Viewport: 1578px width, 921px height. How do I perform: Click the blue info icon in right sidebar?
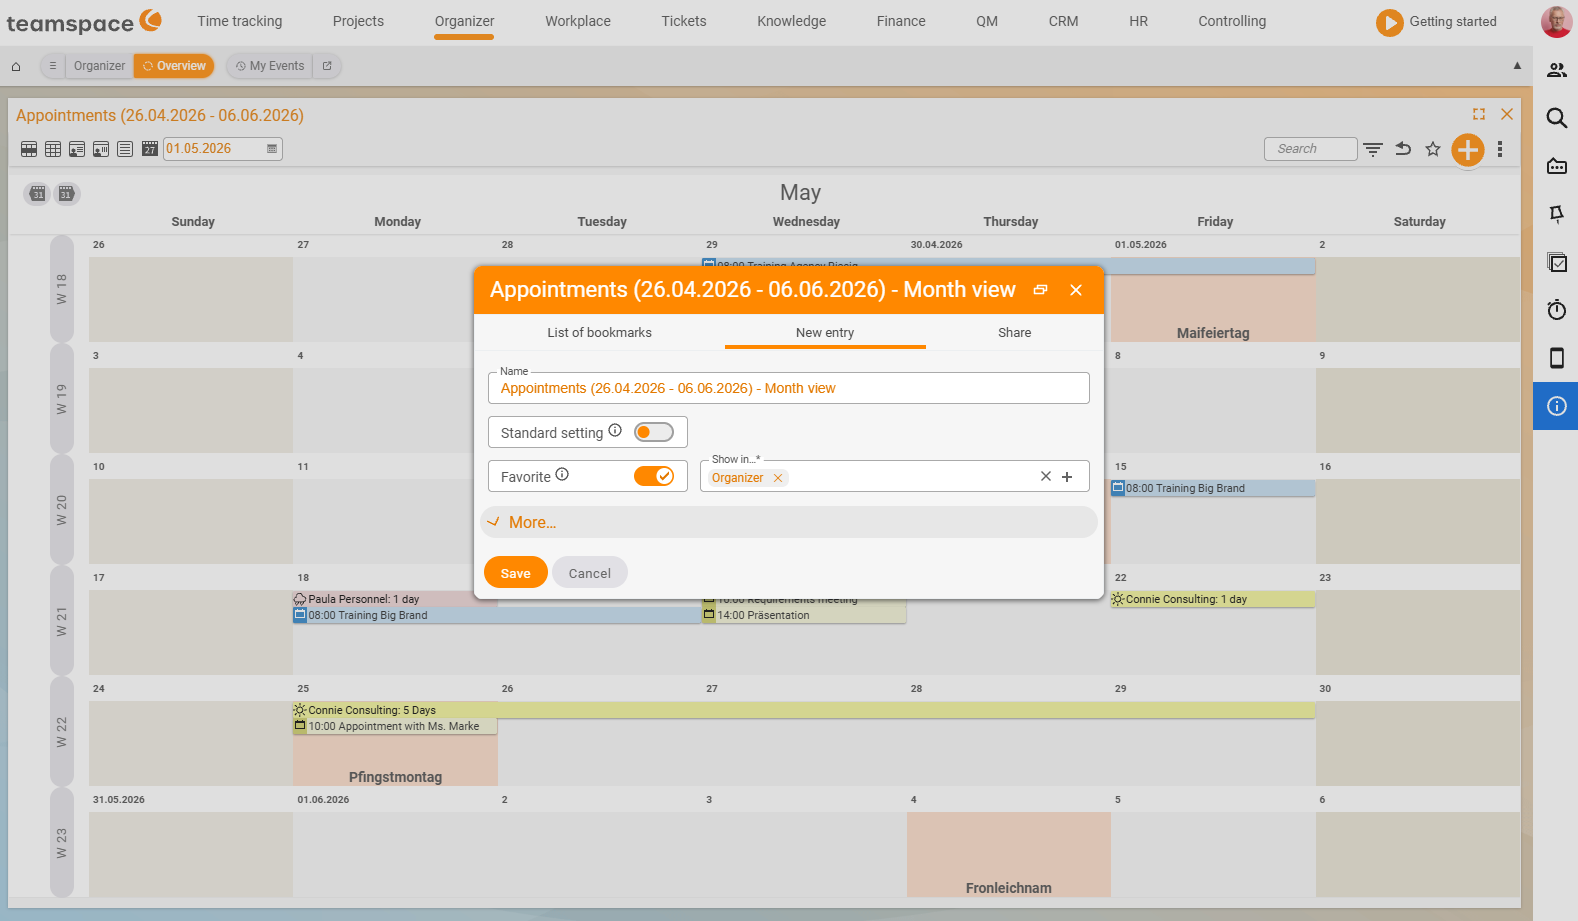[x=1556, y=406]
